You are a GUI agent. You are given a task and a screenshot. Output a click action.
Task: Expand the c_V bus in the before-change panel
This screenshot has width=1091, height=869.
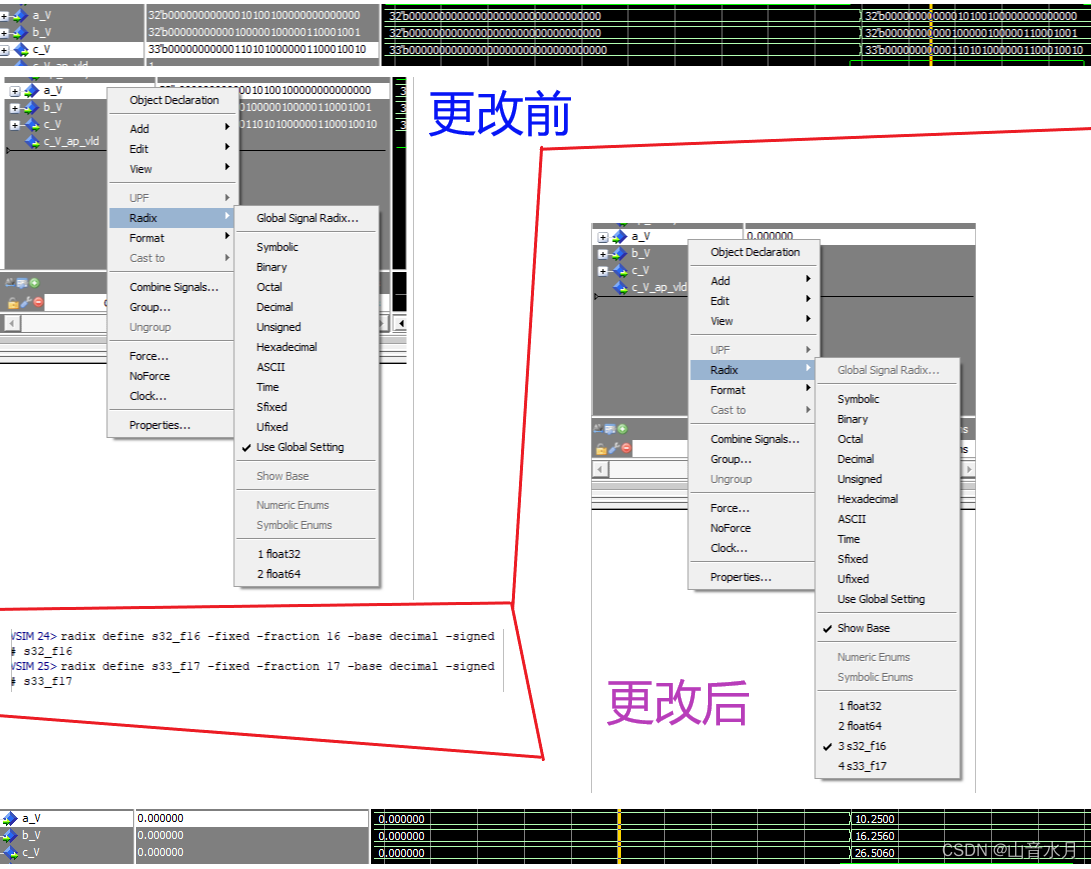(x=15, y=125)
